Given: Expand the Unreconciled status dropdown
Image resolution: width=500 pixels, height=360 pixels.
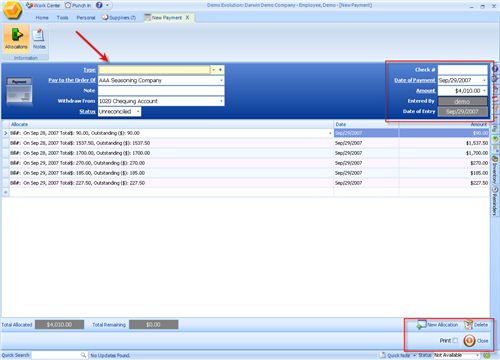Looking at the screenshot, I should (x=138, y=112).
